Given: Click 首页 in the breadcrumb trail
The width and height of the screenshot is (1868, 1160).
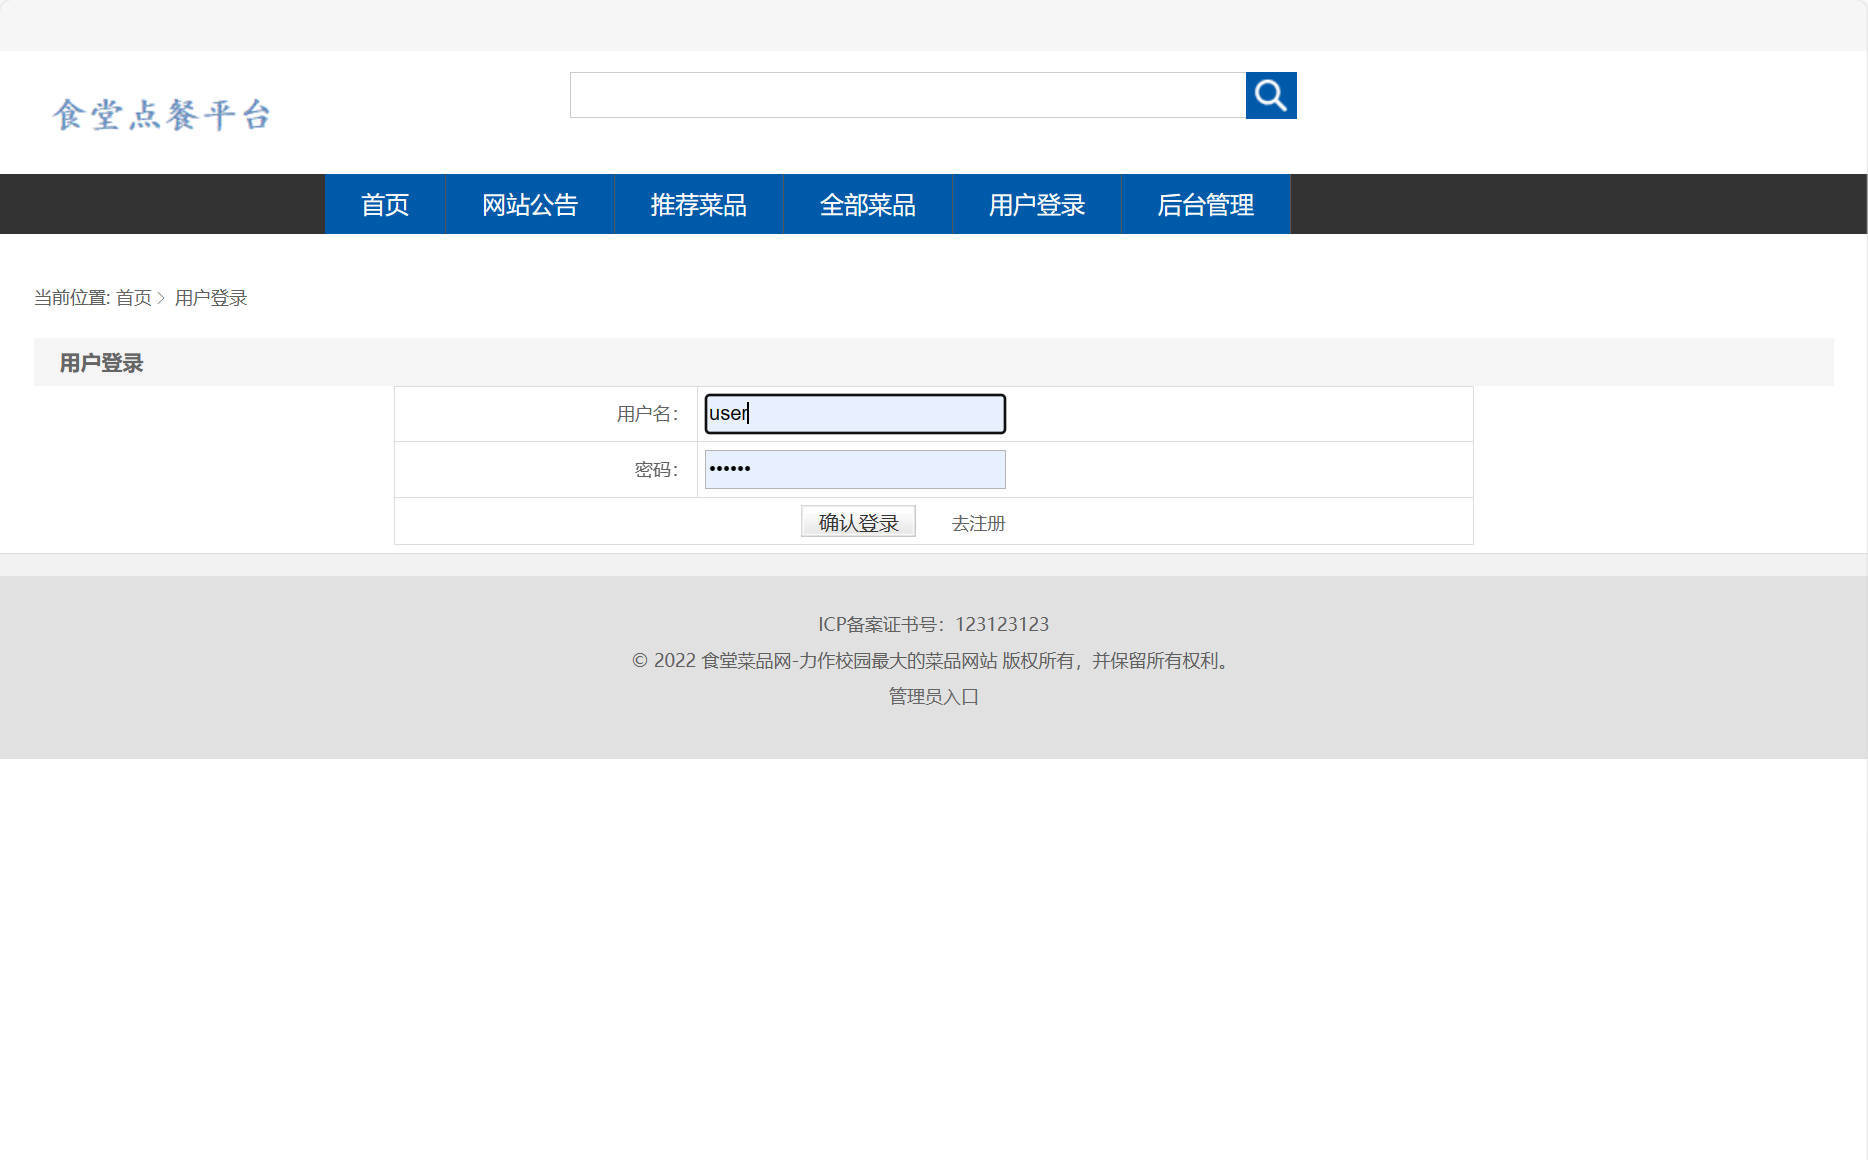Looking at the screenshot, I should click(131, 298).
